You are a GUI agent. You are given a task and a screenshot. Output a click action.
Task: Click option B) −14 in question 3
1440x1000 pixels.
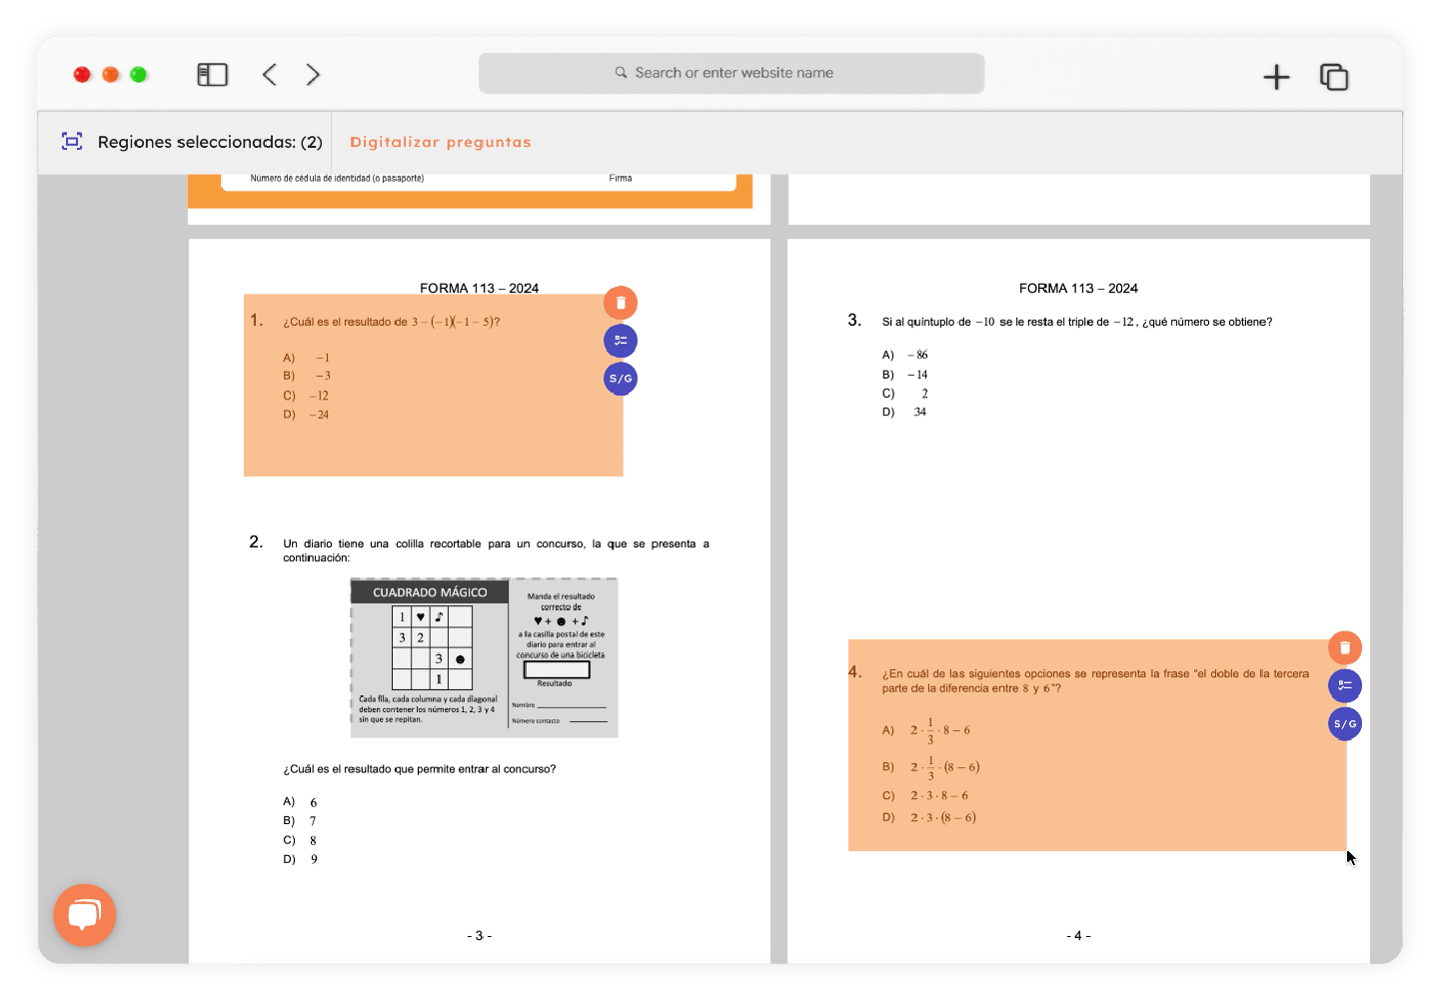click(905, 375)
